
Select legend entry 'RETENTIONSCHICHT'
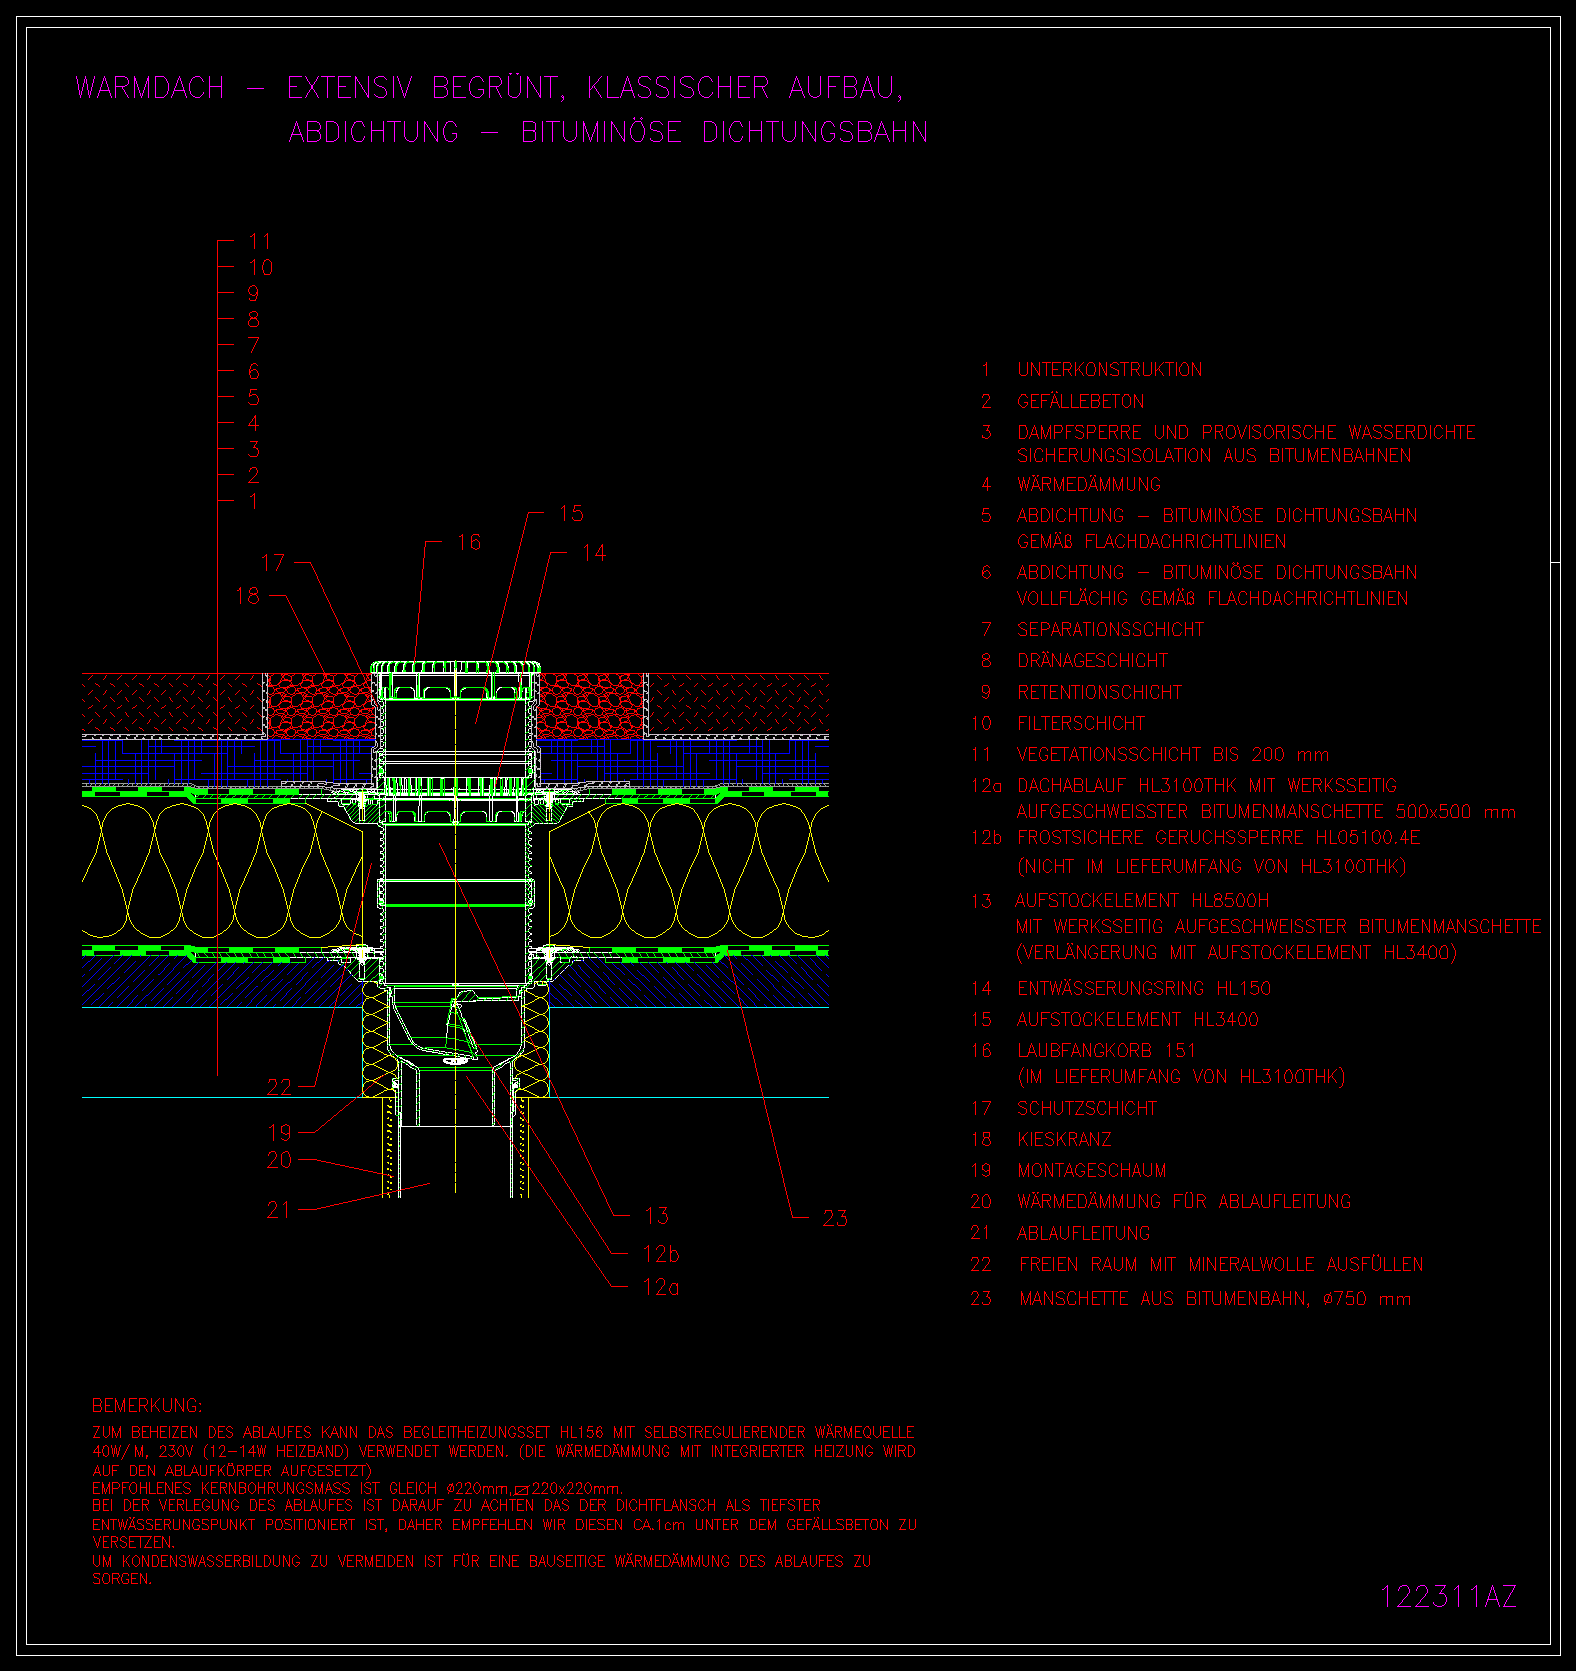point(1099,692)
